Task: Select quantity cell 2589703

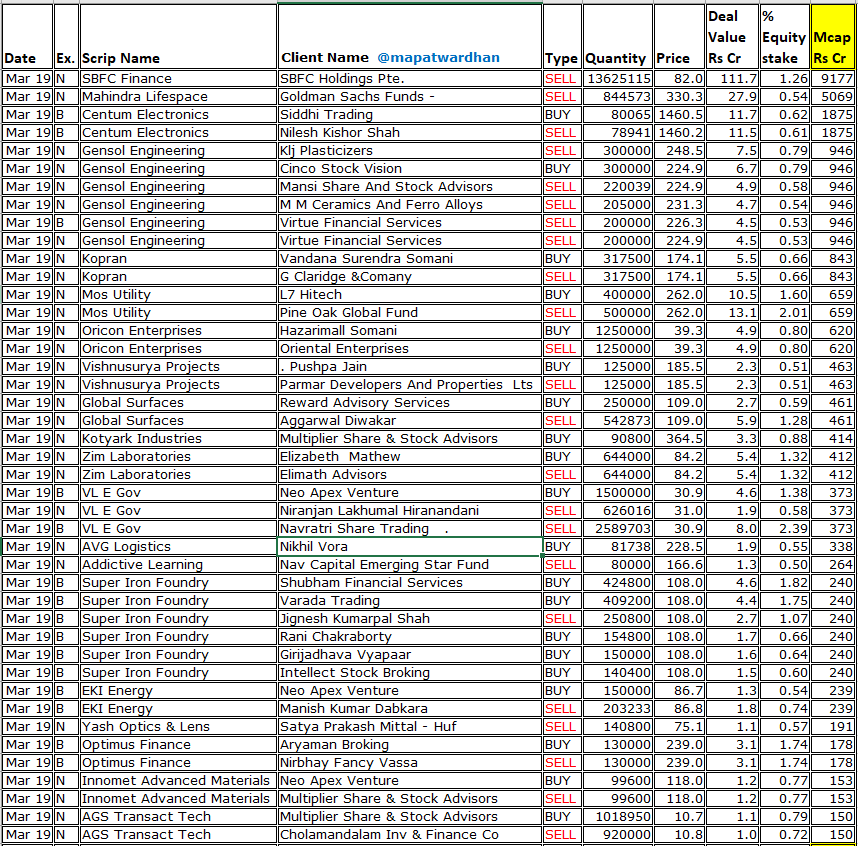Action: (618, 529)
